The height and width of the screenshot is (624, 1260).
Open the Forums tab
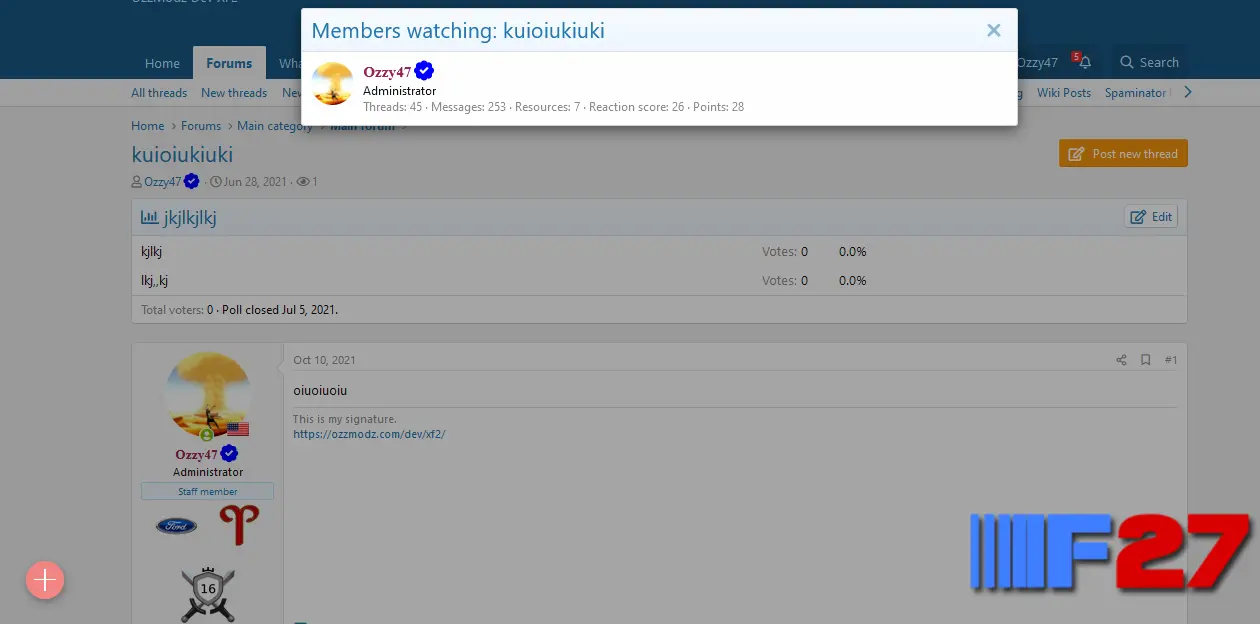pos(229,63)
